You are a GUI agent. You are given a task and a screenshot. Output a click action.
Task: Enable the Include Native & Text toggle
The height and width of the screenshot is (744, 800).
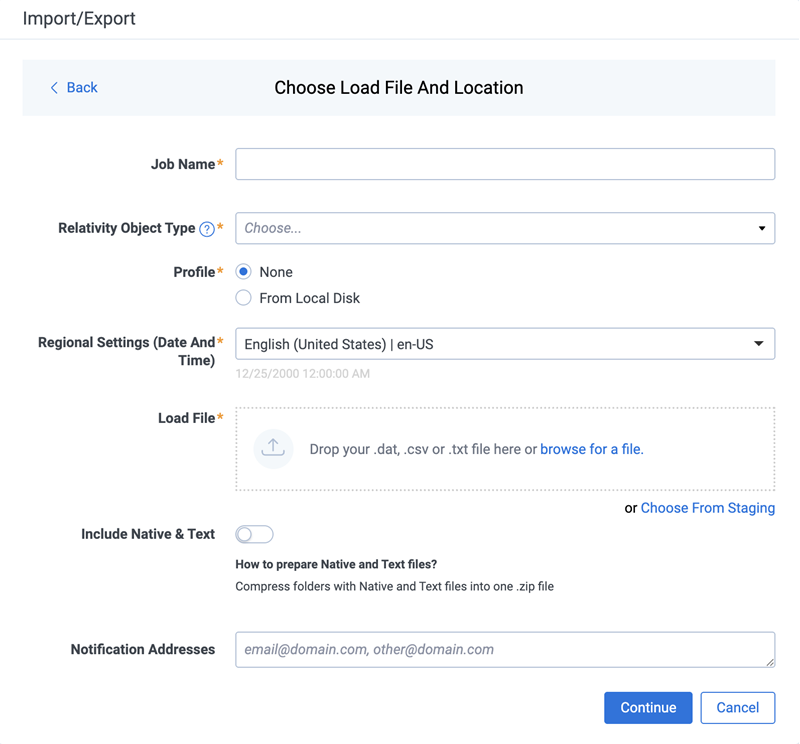[254, 534]
